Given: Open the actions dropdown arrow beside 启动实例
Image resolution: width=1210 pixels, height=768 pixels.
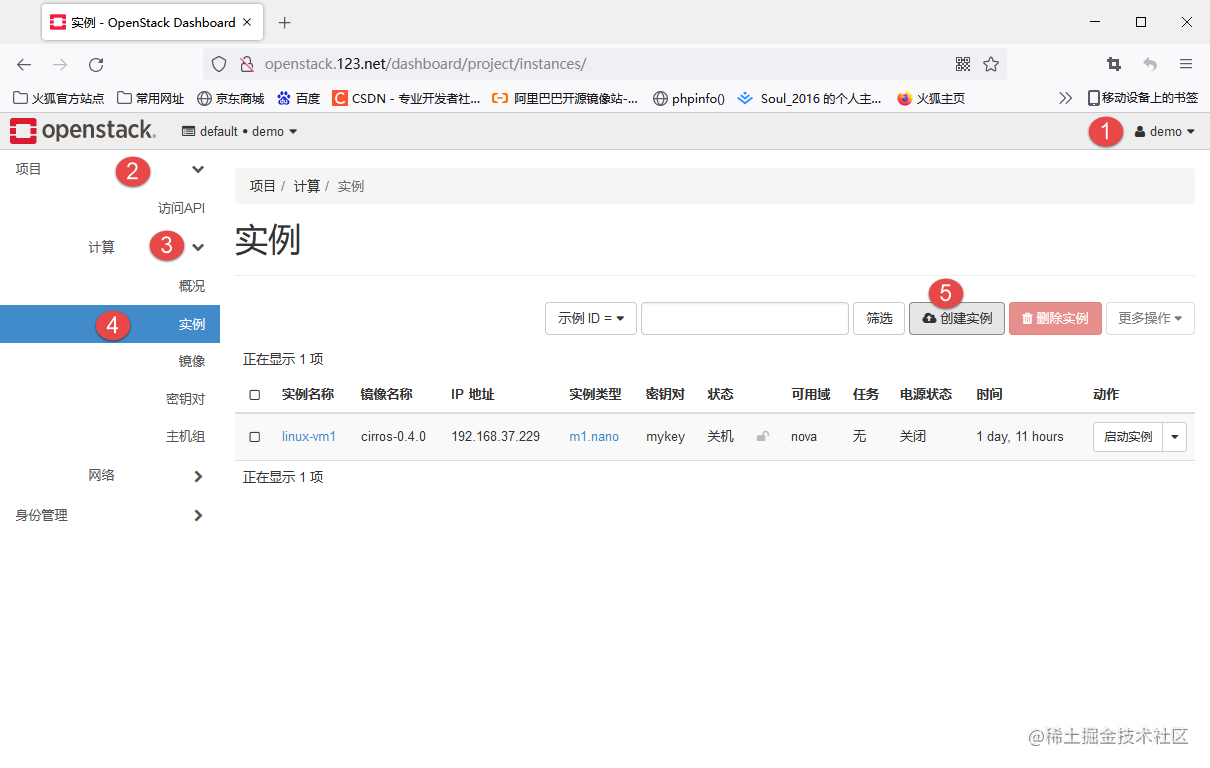Looking at the screenshot, I should point(1174,436).
